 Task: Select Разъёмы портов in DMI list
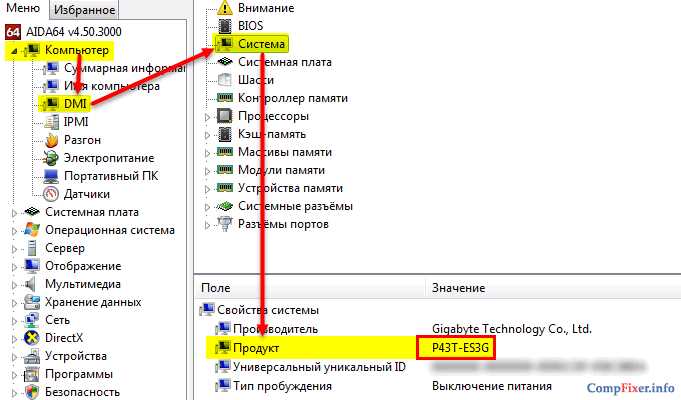tap(283, 225)
